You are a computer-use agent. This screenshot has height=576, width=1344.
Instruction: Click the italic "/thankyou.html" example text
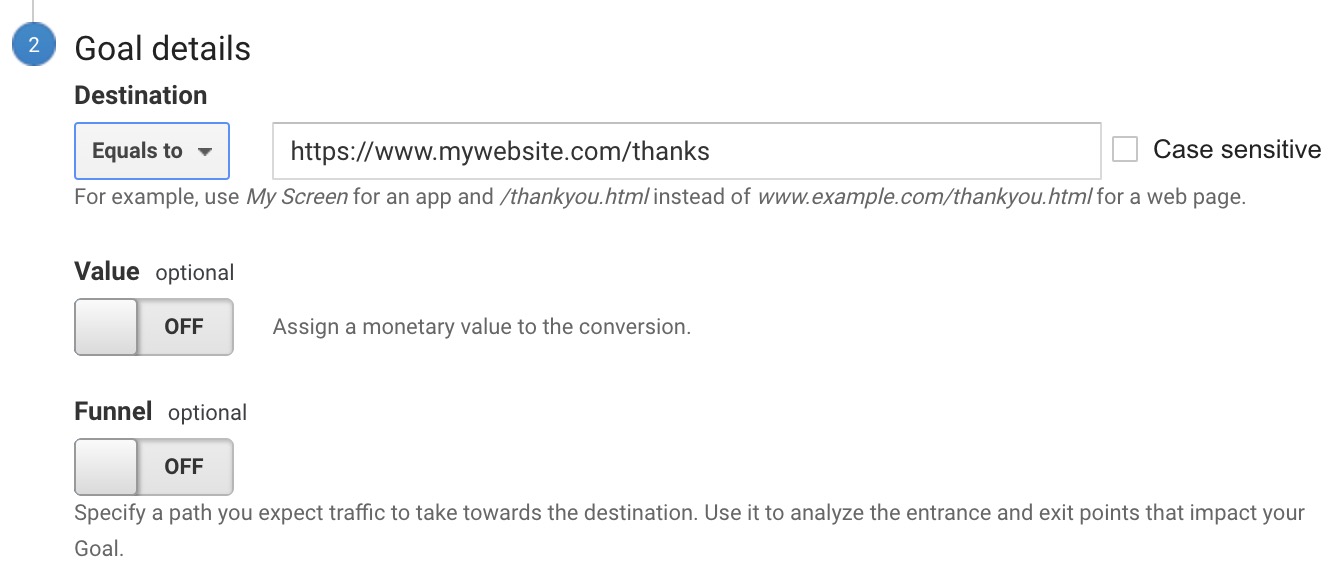(x=574, y=197)
